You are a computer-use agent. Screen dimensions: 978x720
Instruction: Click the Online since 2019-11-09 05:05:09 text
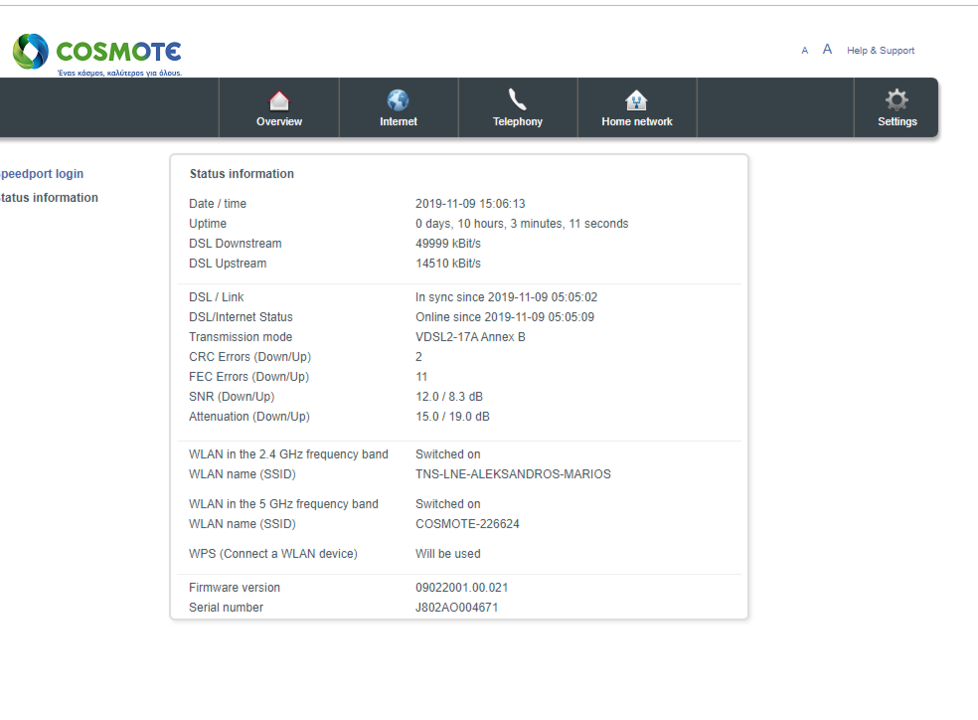pyautogui.click(x=505, y=318)
